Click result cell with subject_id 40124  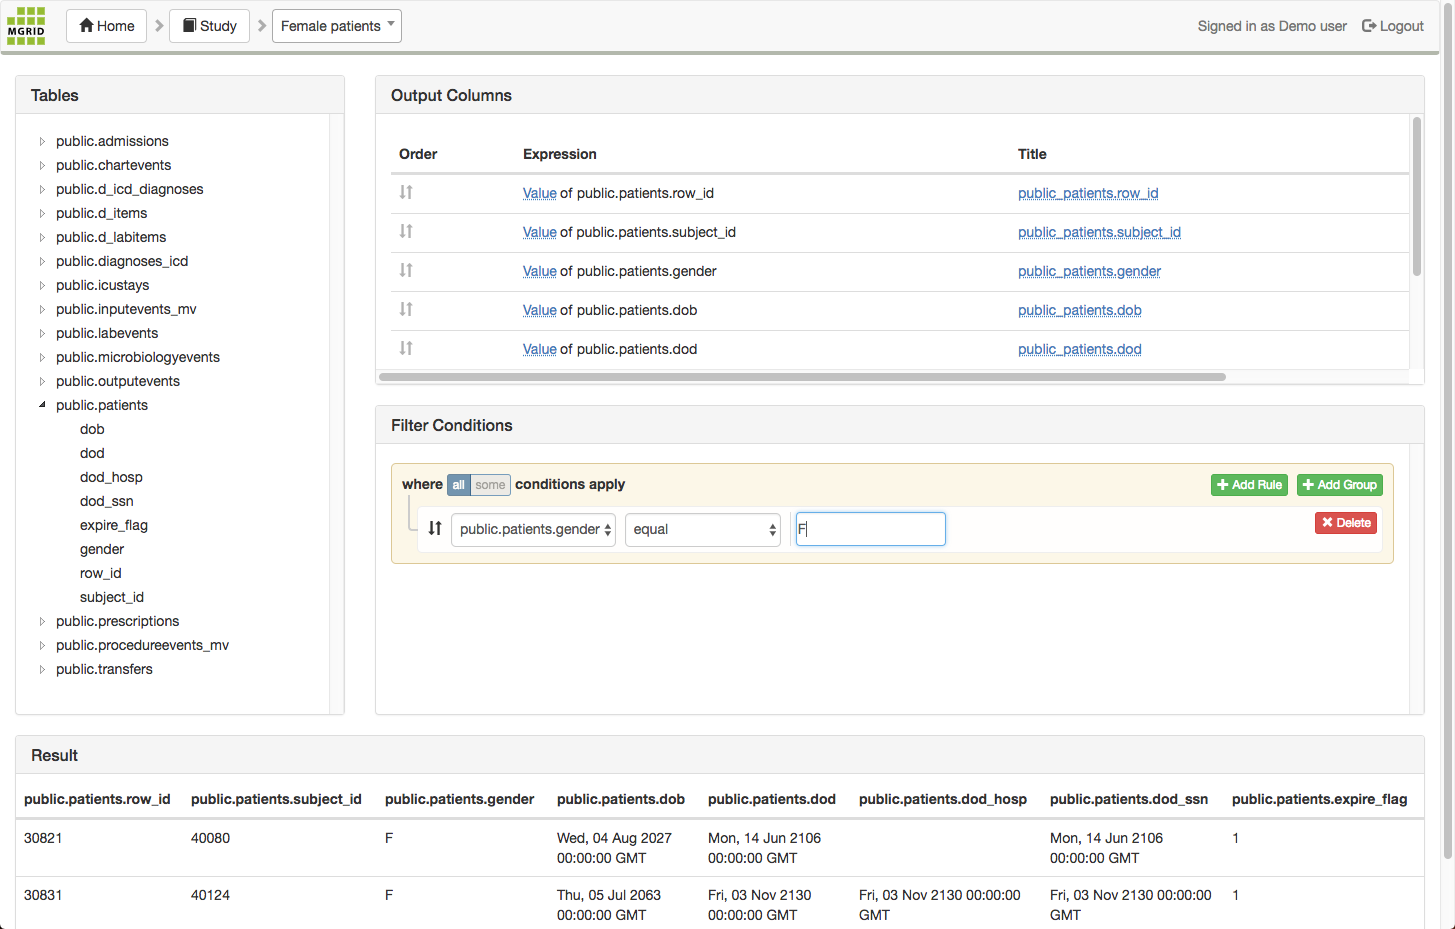click(210, 895)
